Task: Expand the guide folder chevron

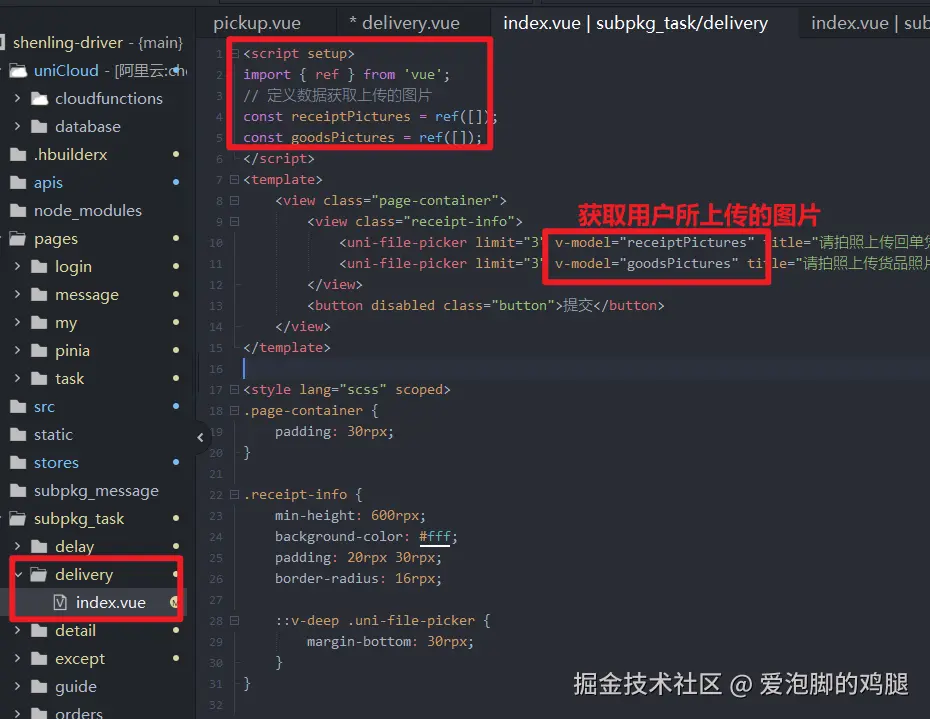Action: (x=17, y=686)
